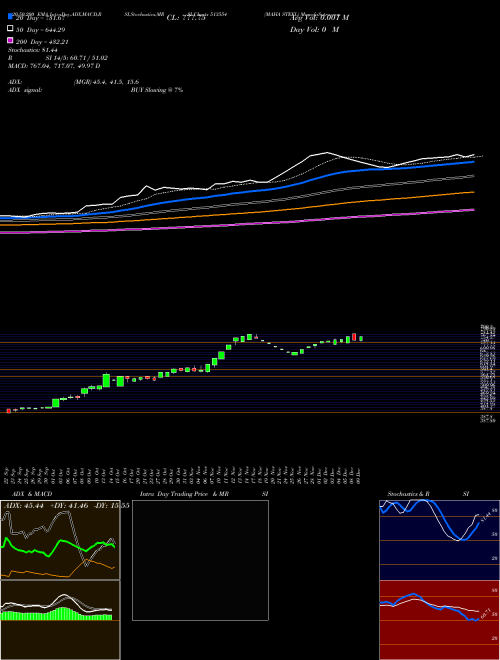Click the 'SI 14/3: 60.71 / 51.02' value
Screen dimensions: 500x660
(x=77, y=58)
